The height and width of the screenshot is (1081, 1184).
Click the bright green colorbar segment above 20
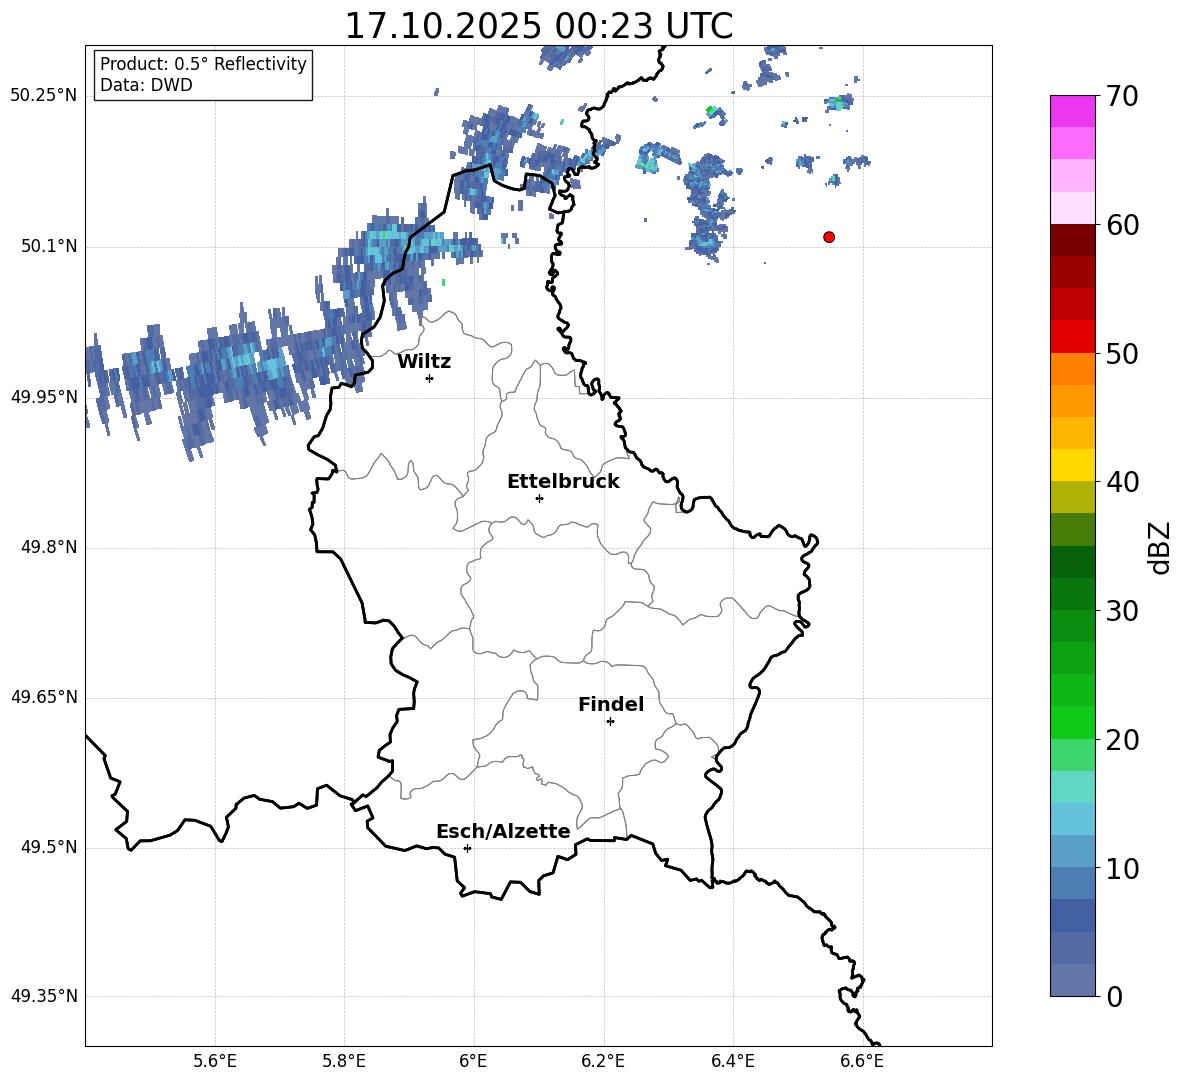[x=1073, y=723]
